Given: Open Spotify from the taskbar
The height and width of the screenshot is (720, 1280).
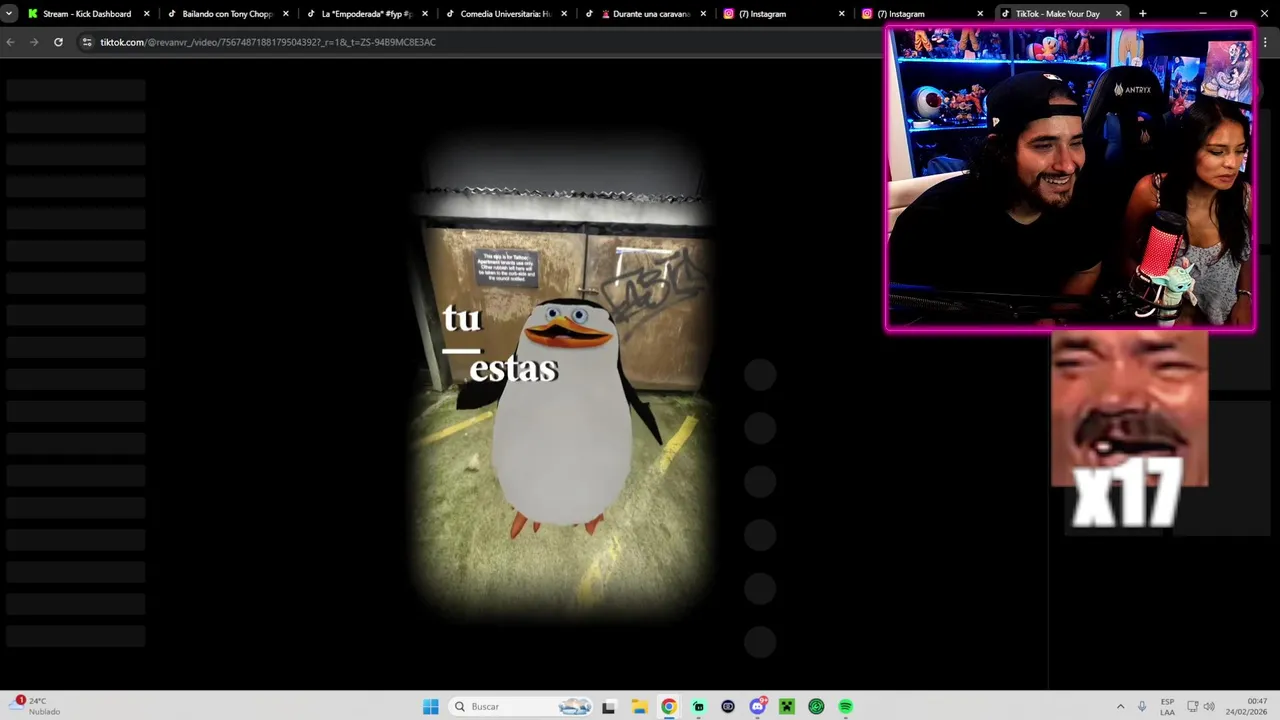Looking at the screenshot, I should point(846,707).
